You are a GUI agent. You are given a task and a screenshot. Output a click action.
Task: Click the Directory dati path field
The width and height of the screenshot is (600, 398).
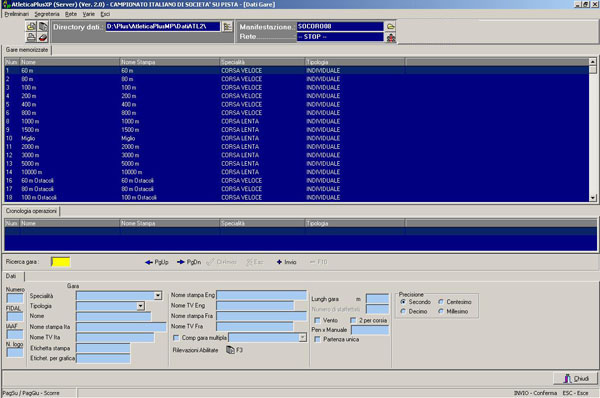tap(163, 26)
